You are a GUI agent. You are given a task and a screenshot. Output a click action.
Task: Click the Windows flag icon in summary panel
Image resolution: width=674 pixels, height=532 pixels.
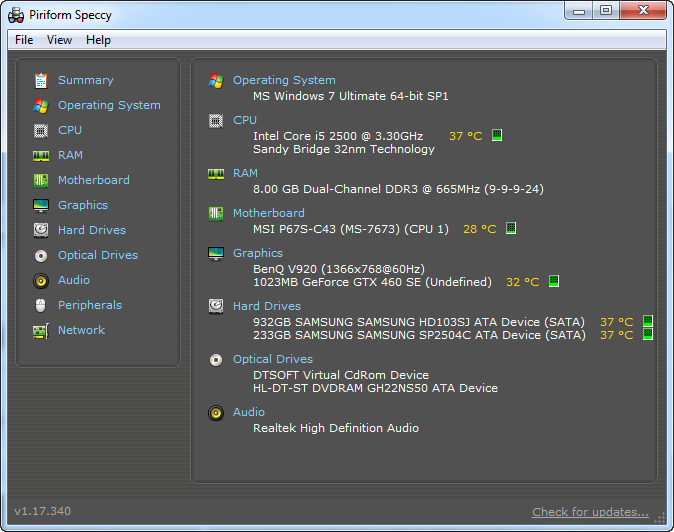click(216, 80)
